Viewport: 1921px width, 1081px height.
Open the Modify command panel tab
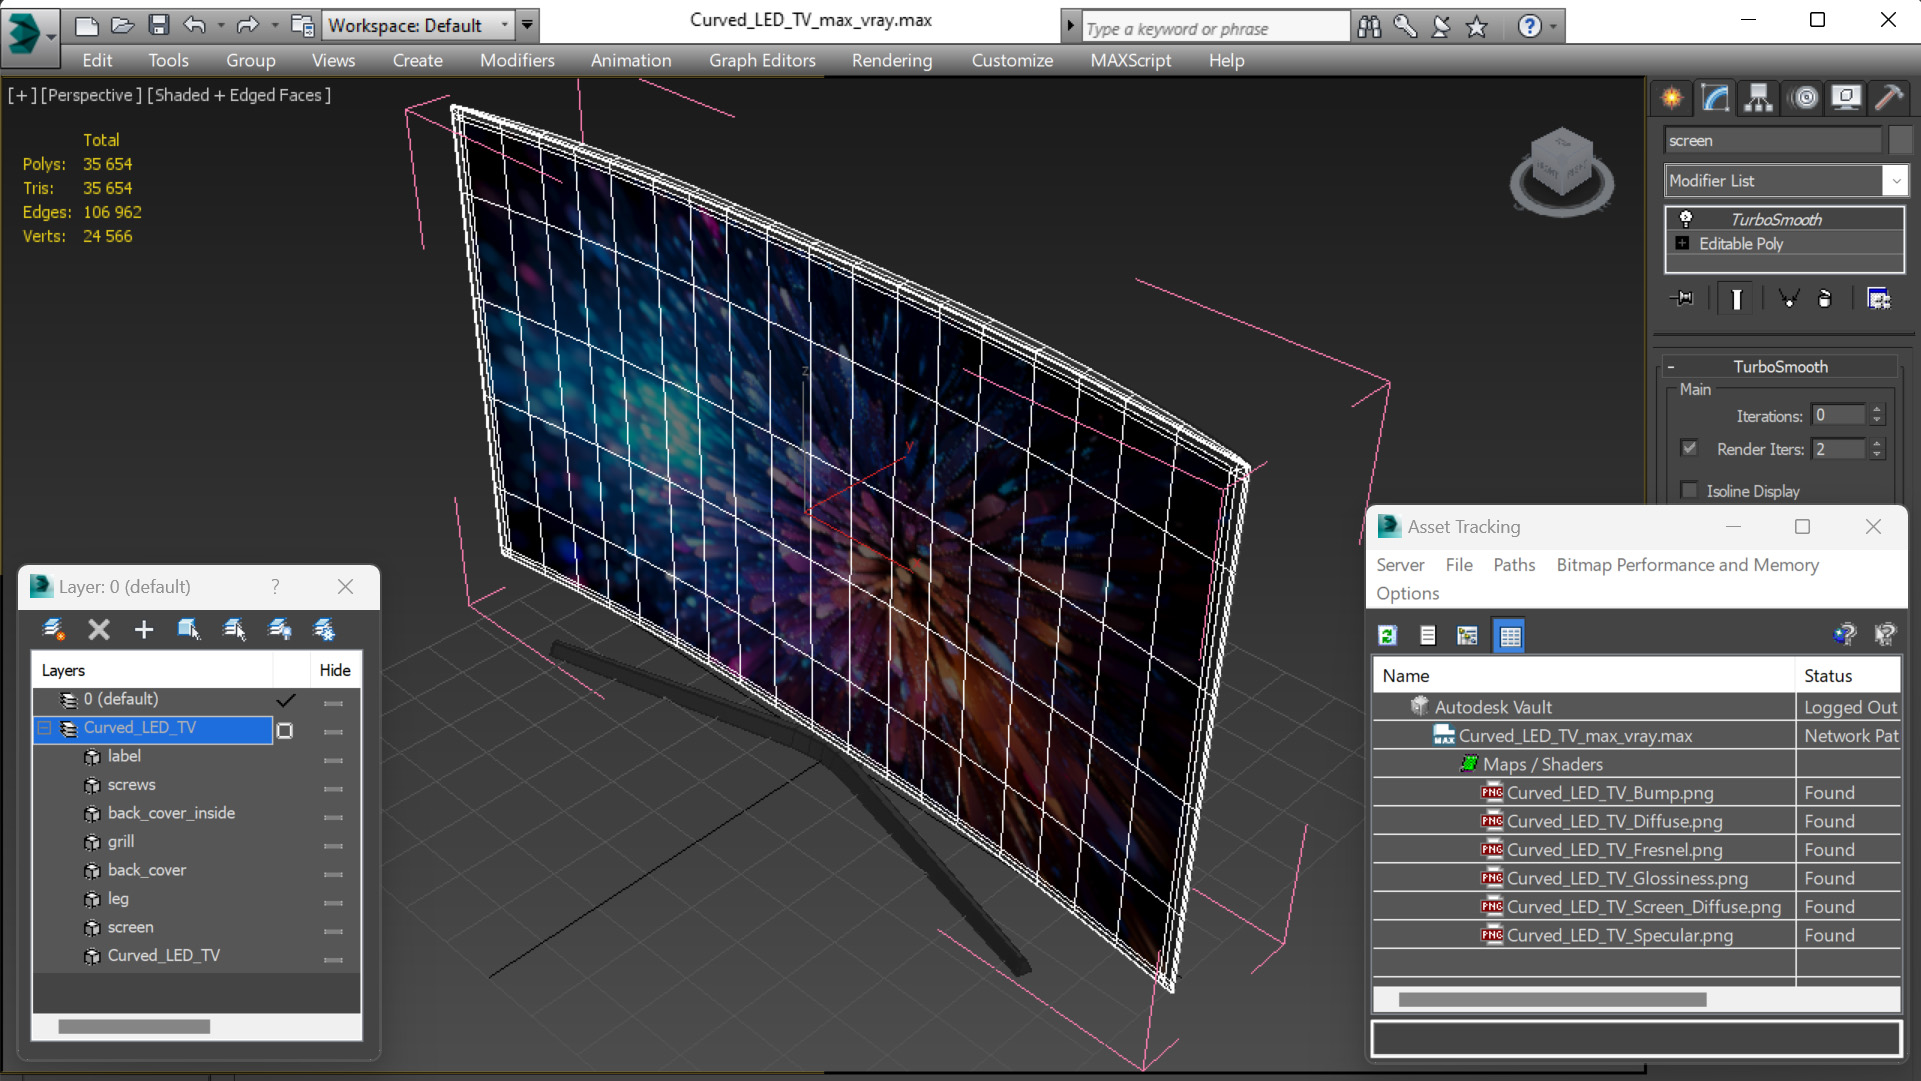pyautogui.click(x=1715, y=97)
